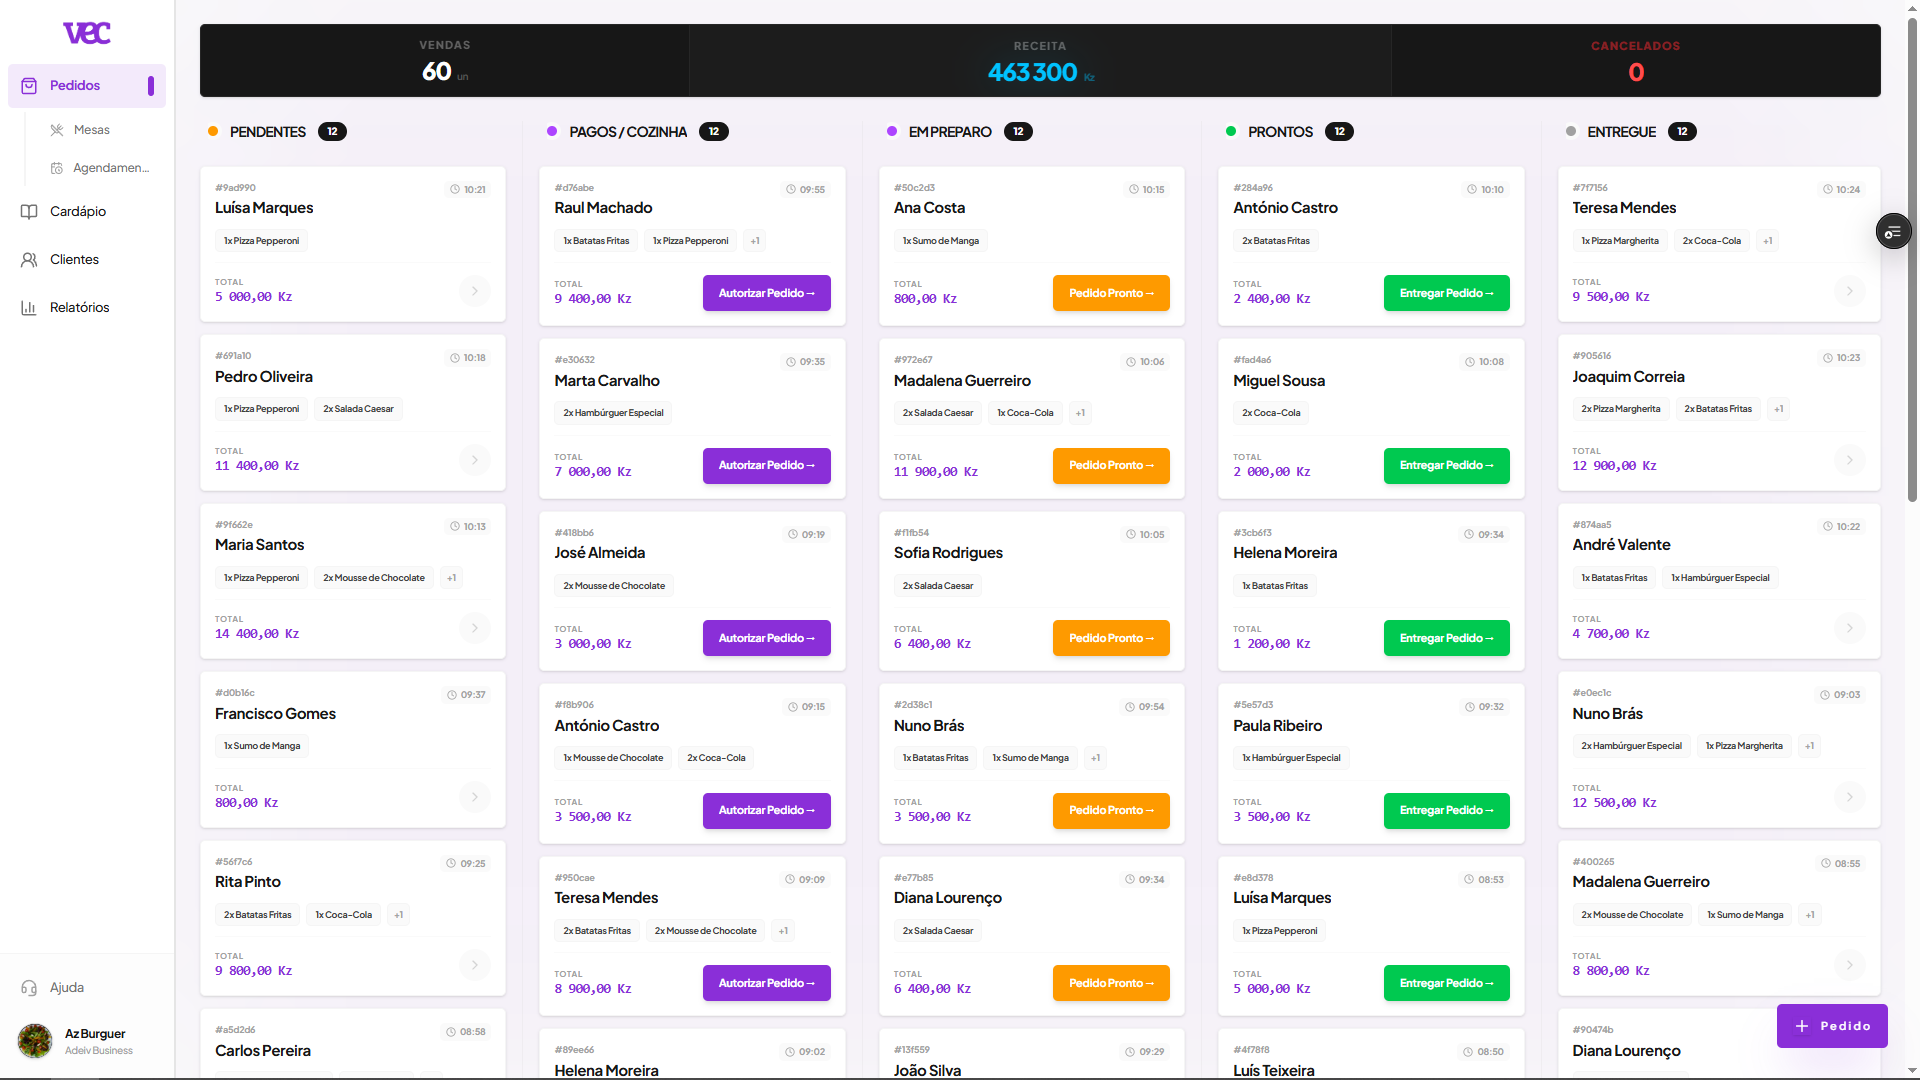
Task: Expand +1 items on Maria Santos order
Action: [452, 578]
